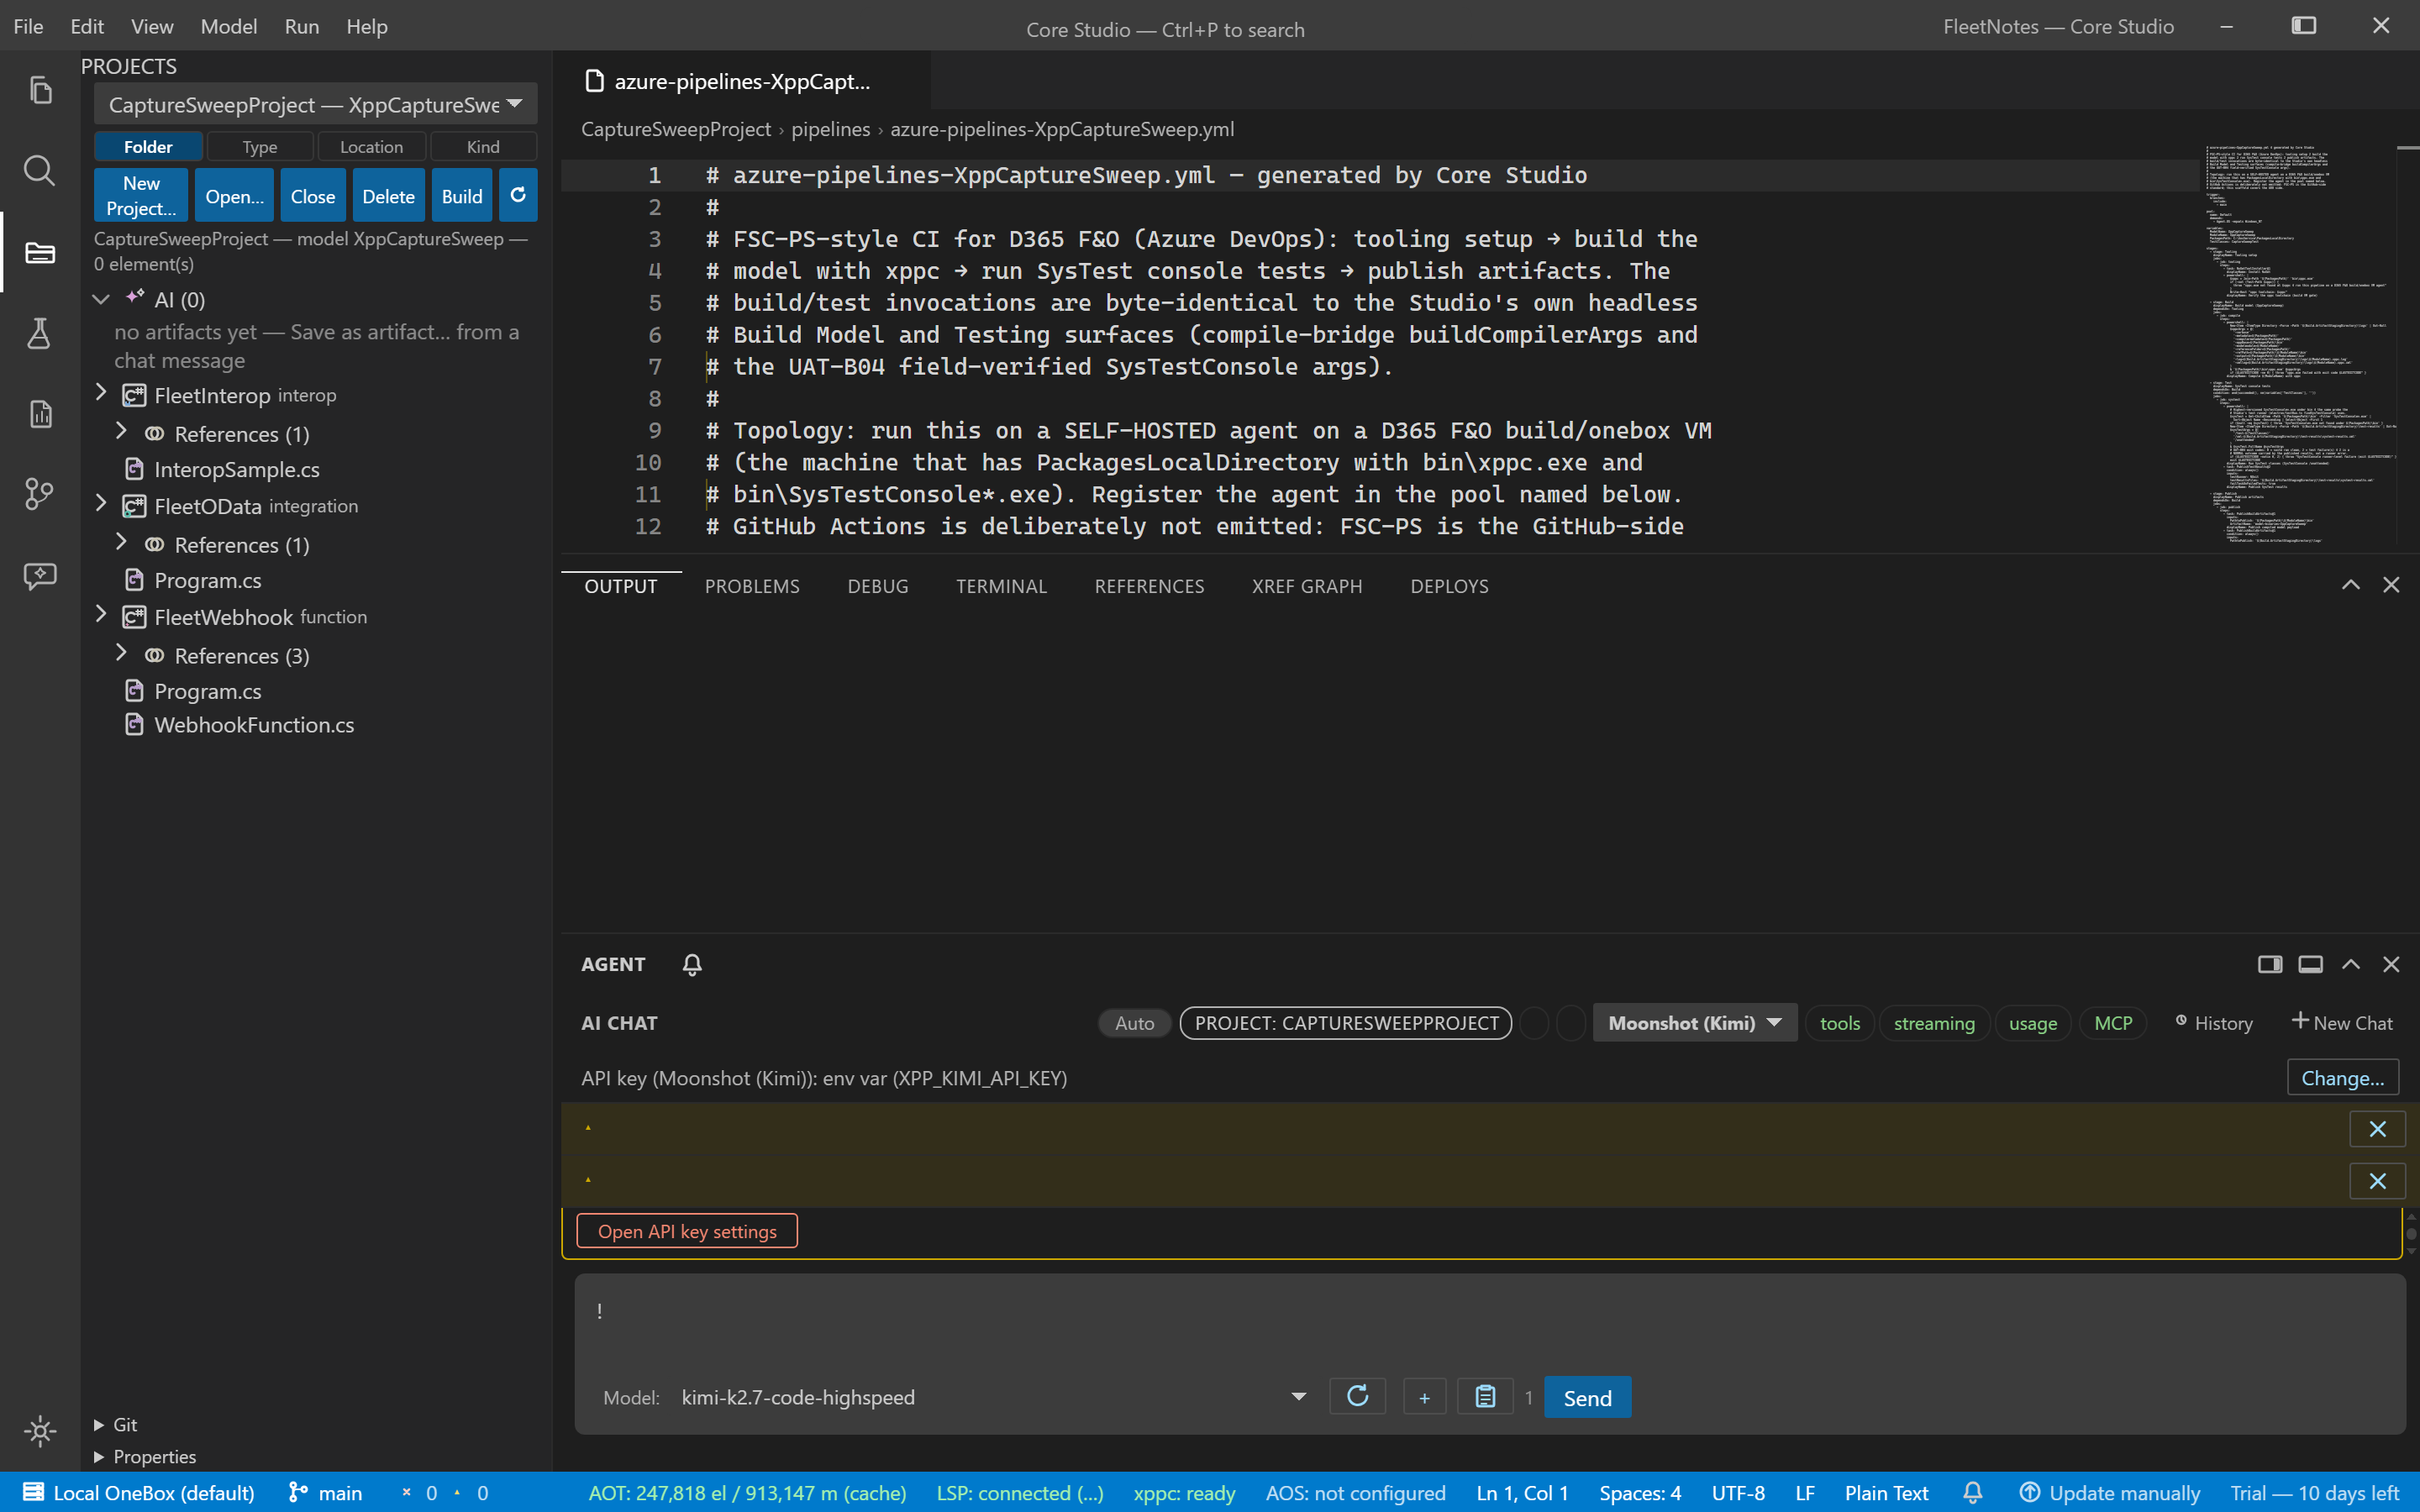The image size is (2420, 1512).
Task: Collapse the AI (0) tree node
Action: click(x=101, y=299)
